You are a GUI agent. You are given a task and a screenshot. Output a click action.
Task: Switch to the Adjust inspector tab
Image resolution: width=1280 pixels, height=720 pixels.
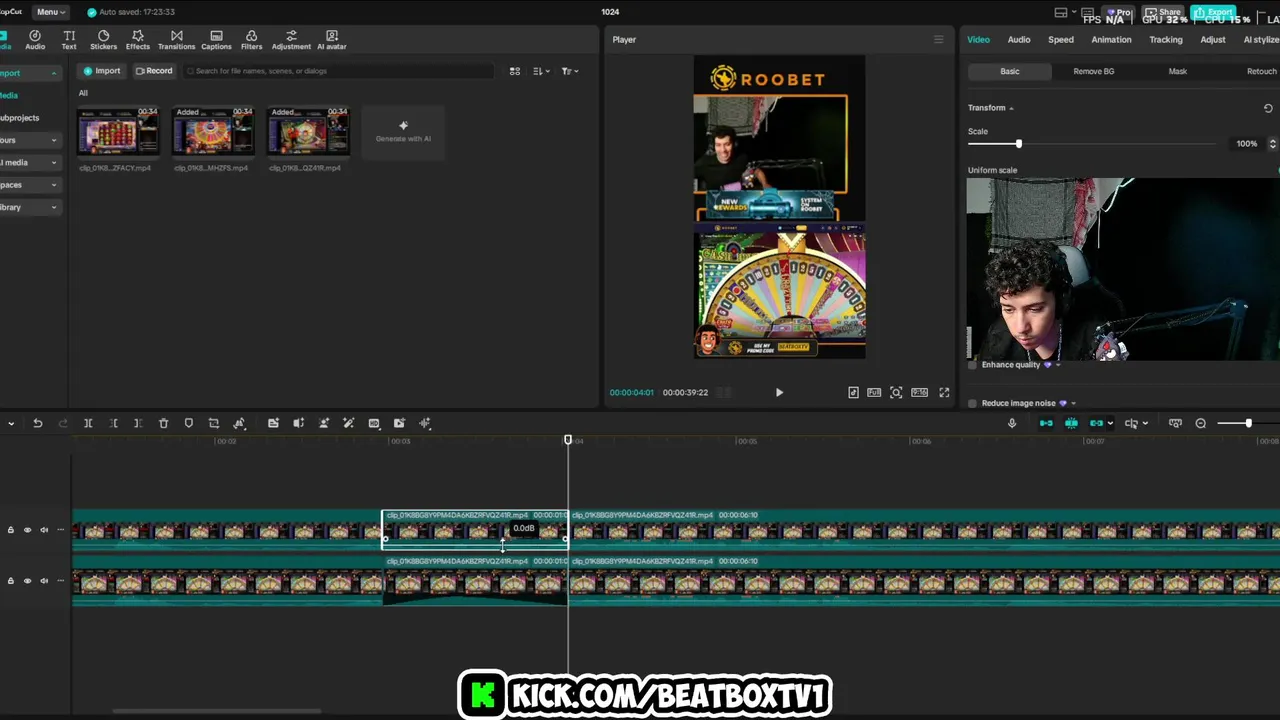coord(1213,40)
